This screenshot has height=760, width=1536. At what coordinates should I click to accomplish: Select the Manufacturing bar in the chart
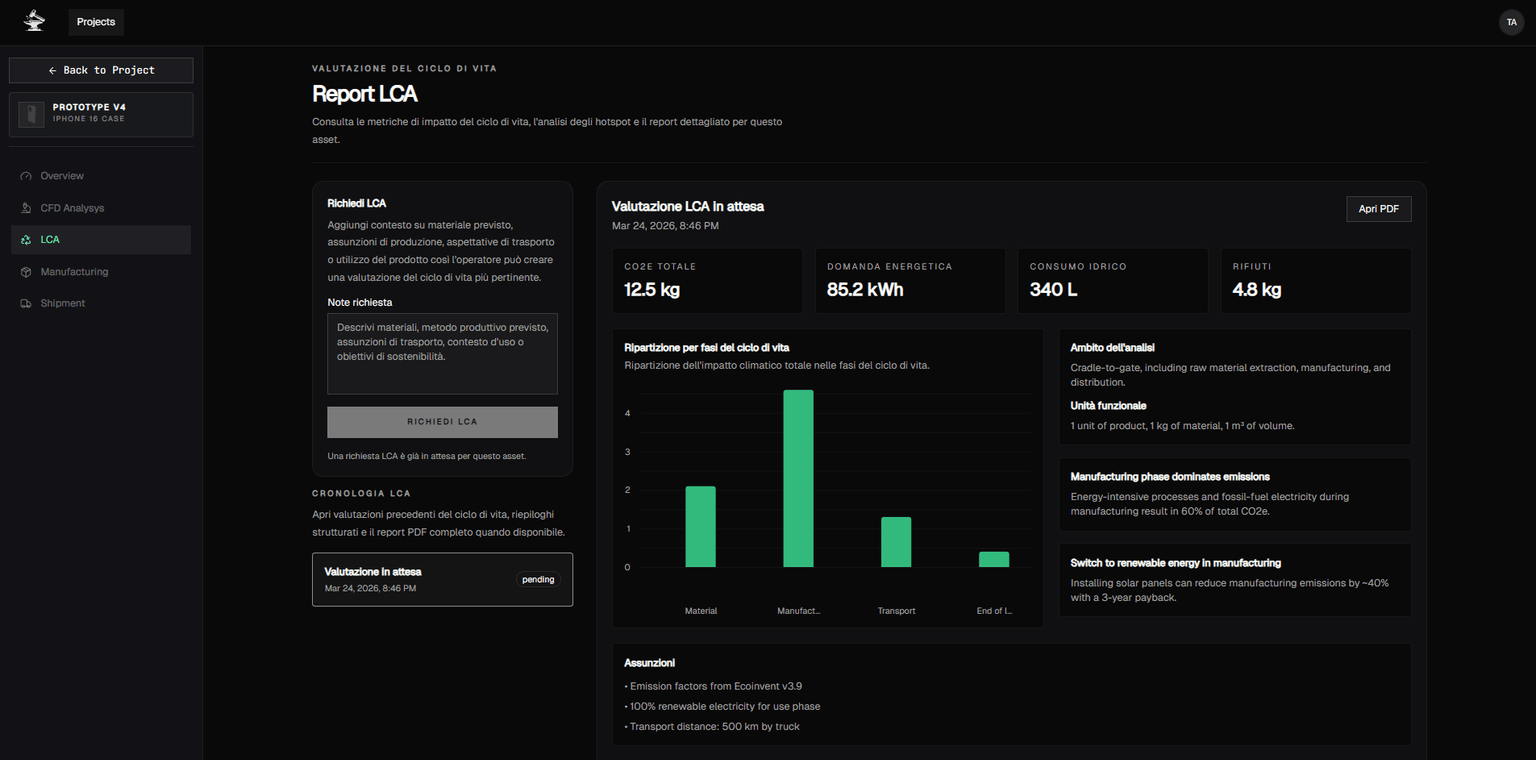(x=798, y=480)
